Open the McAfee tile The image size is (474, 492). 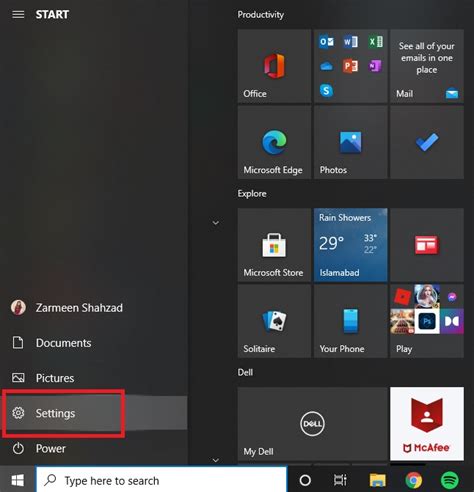coord(427,424)
